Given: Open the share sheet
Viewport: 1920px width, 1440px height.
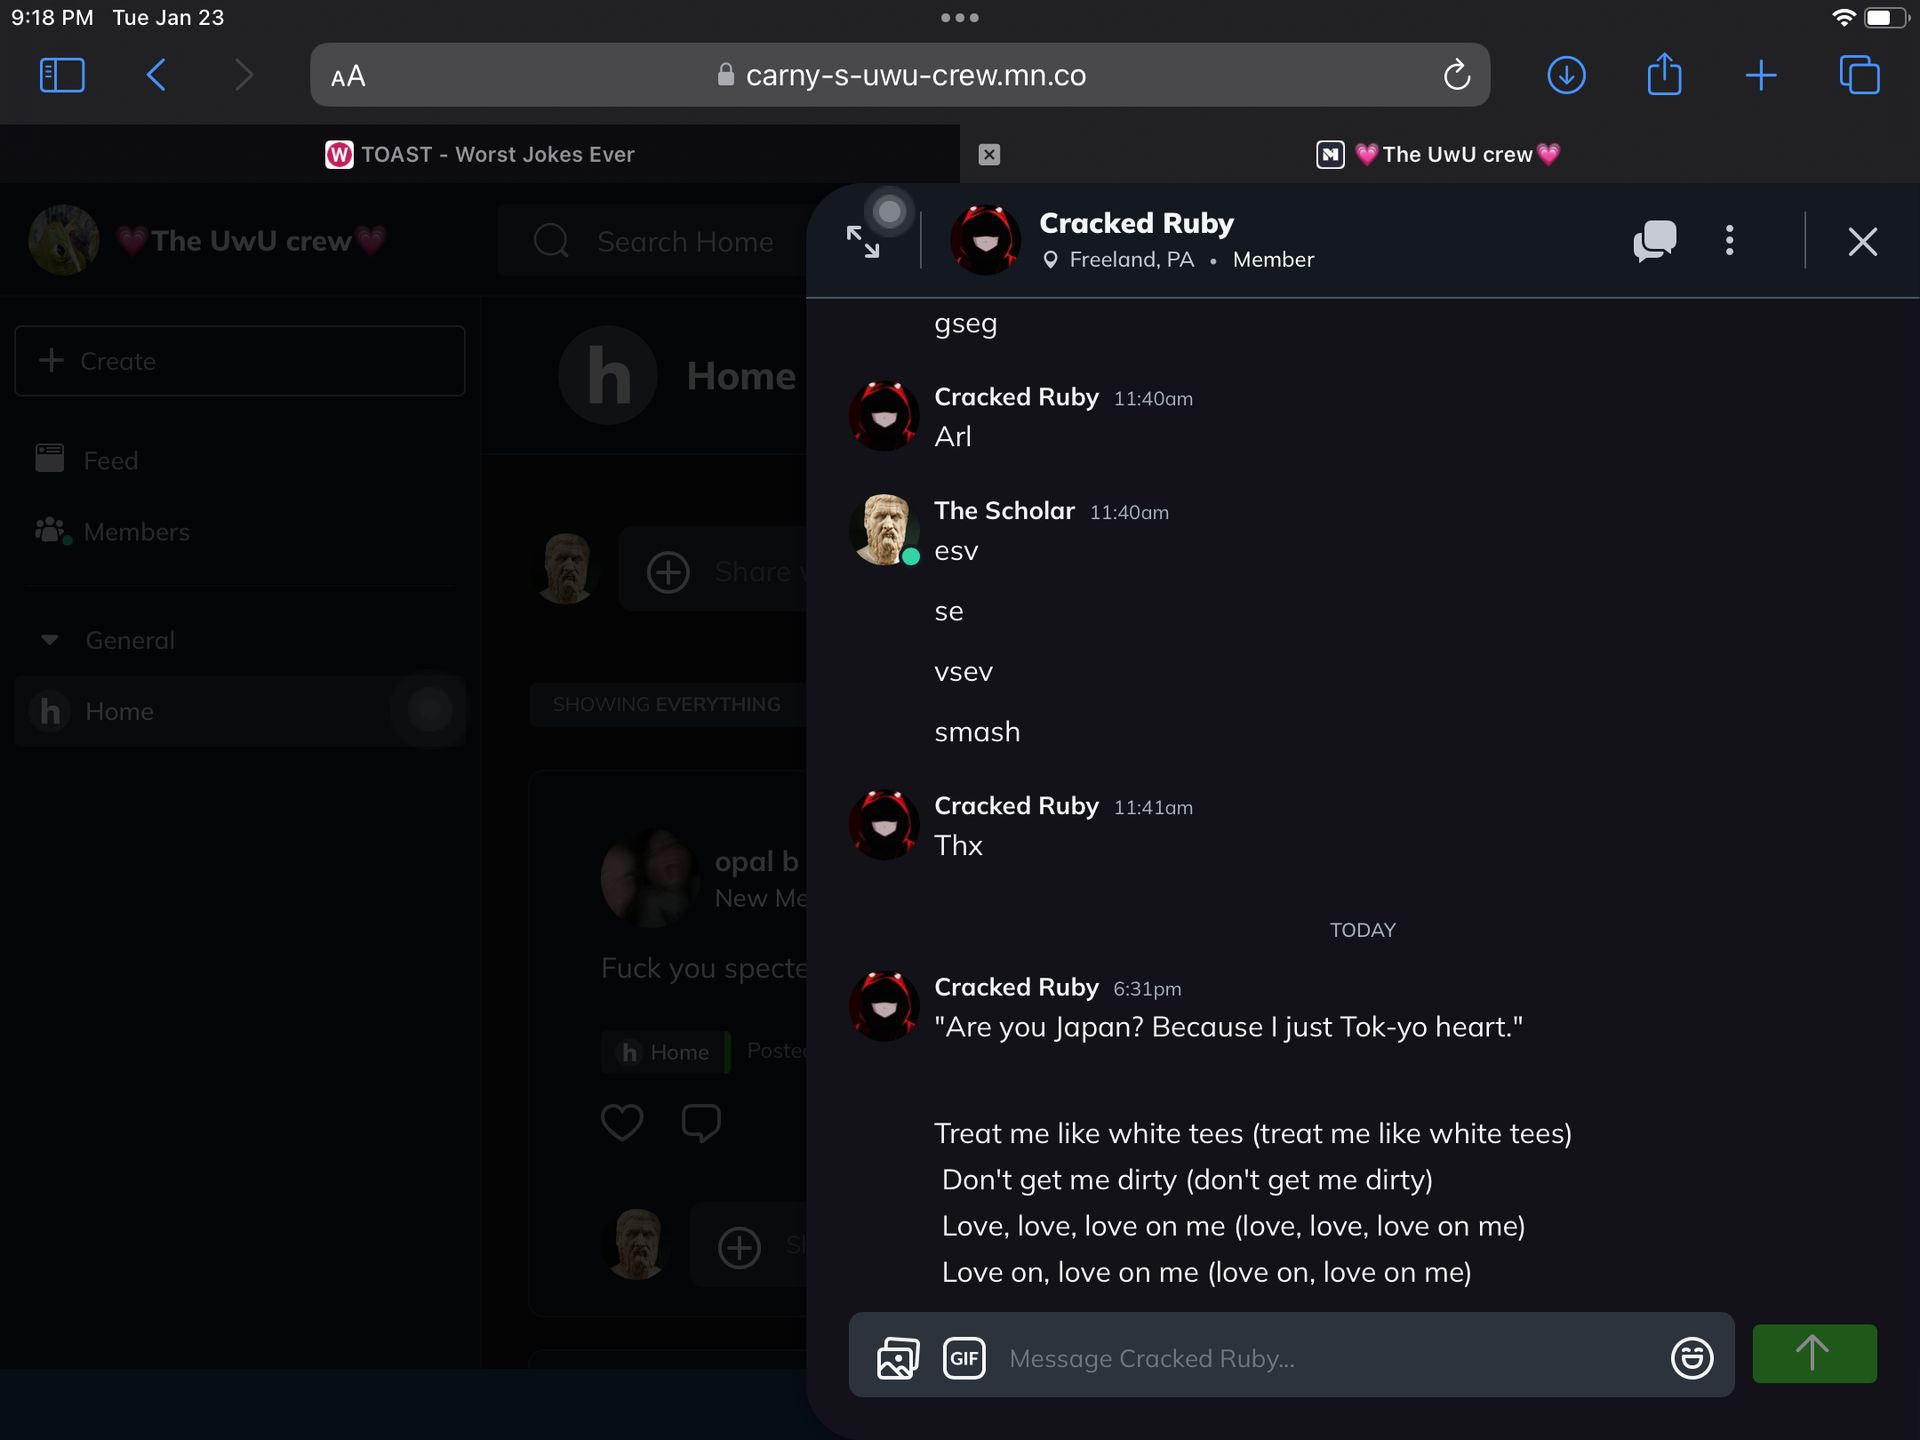Looking at the screenshot, I should (1664, 75).
